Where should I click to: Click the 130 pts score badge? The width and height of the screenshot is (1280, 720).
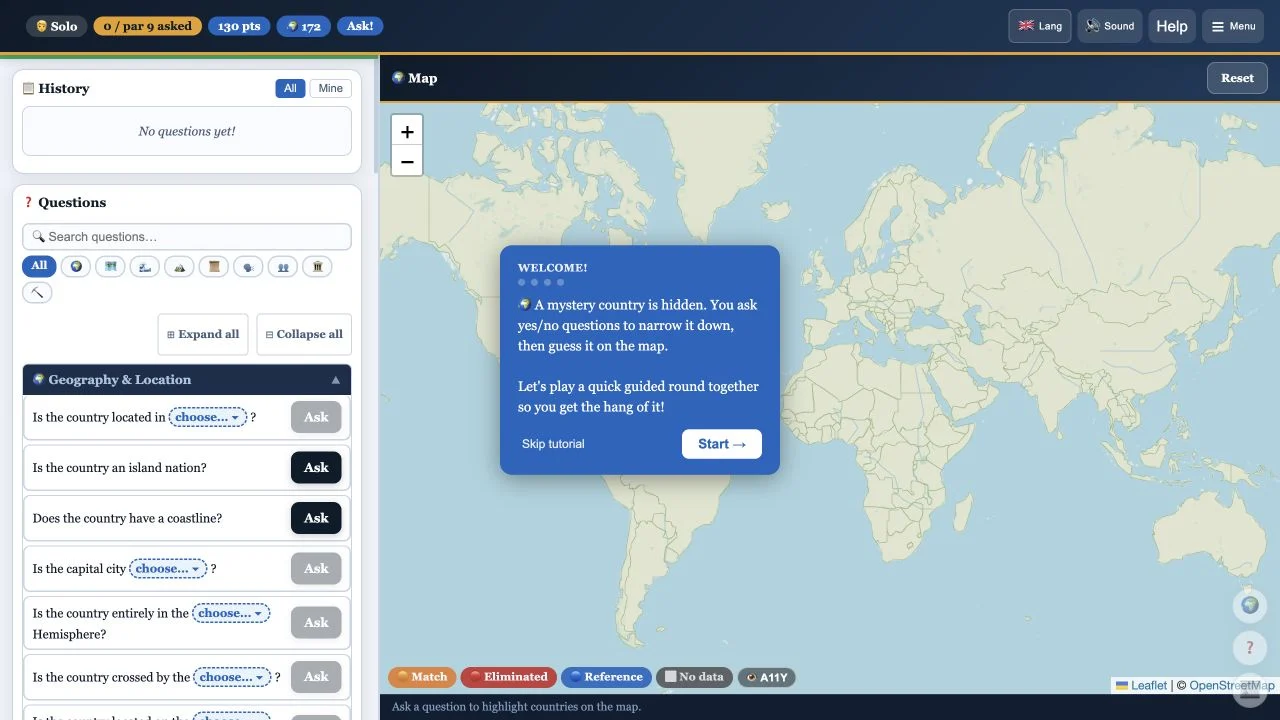pos(239,26)
